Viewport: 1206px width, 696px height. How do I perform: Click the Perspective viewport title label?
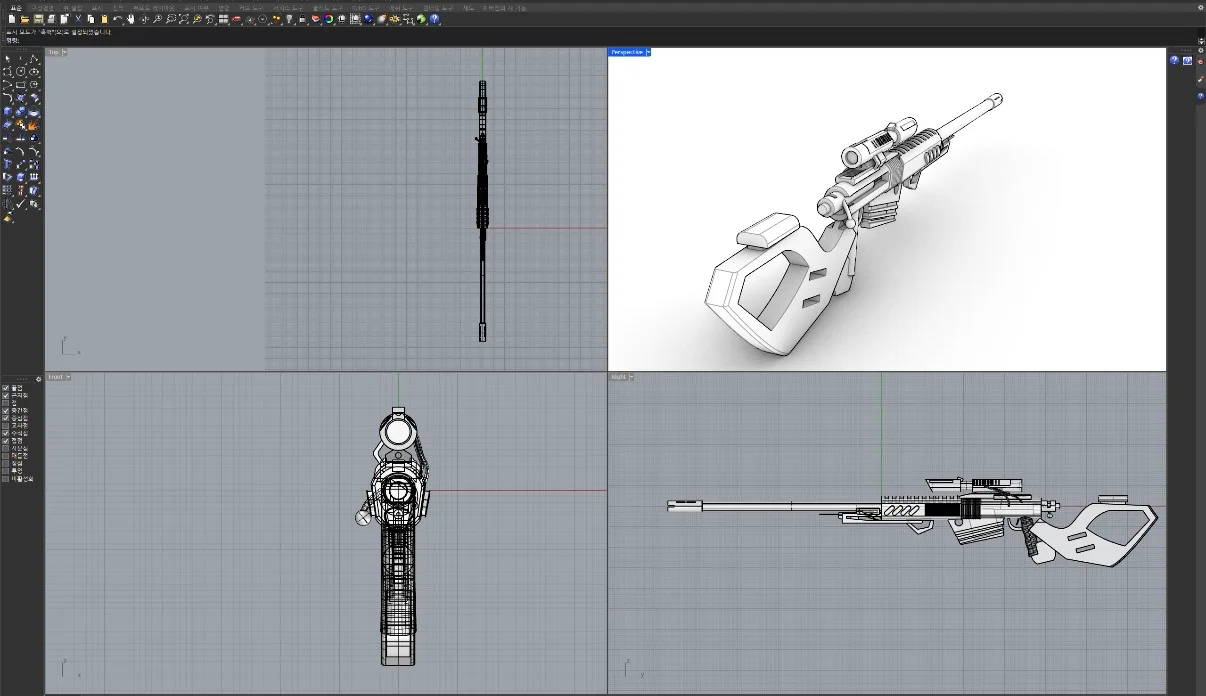626,52
